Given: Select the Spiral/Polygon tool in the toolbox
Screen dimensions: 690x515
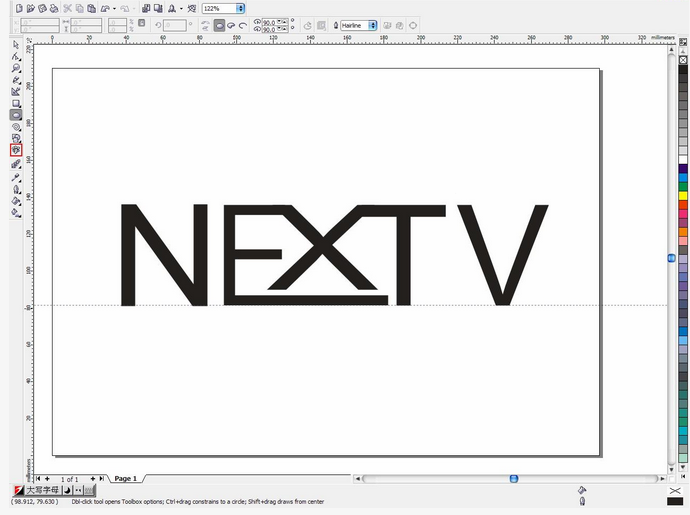Looking at the screenshot, I should coord(16,127).
